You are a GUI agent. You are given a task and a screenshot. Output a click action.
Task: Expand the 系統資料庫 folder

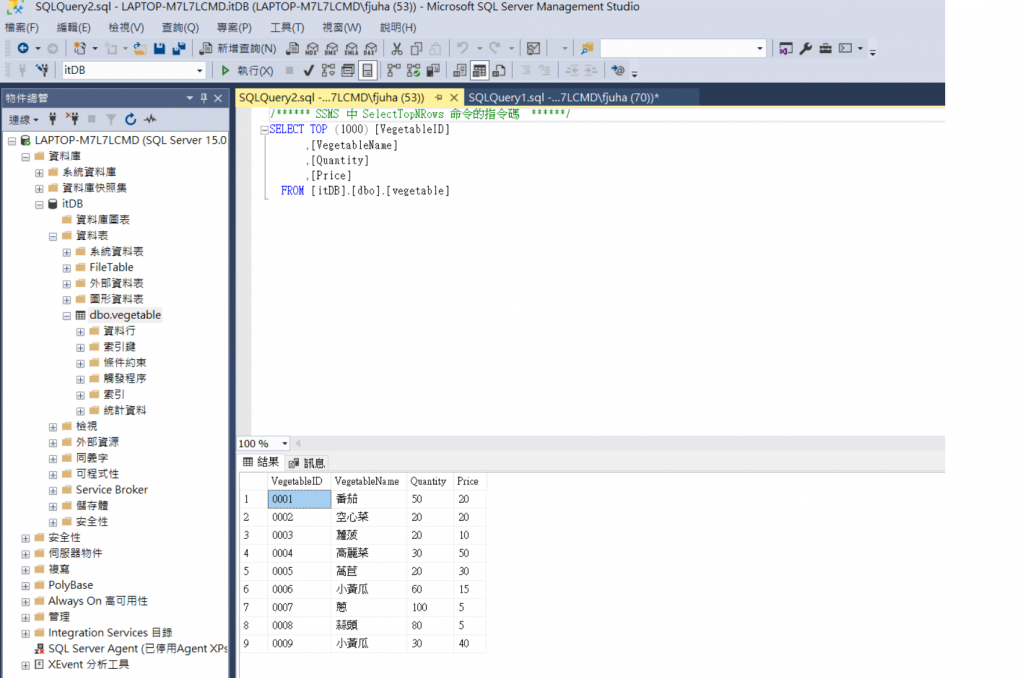coord(39,173)
